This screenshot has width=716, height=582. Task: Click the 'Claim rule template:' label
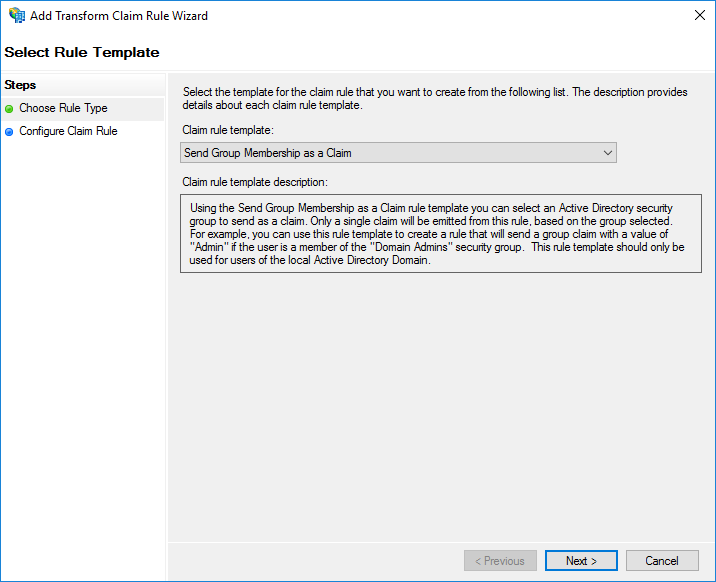(228, 130)
